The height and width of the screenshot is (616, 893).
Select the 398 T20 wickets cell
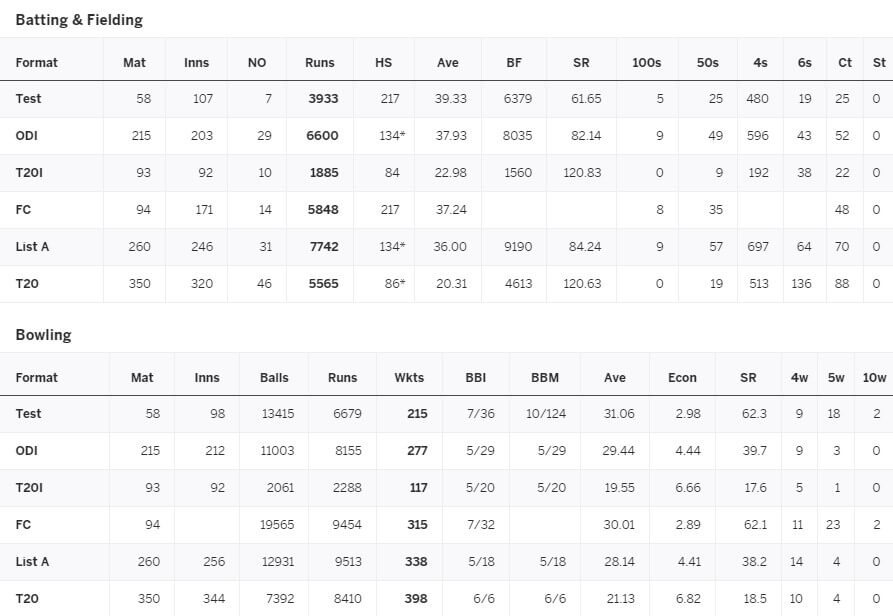(x=416, y=598)
